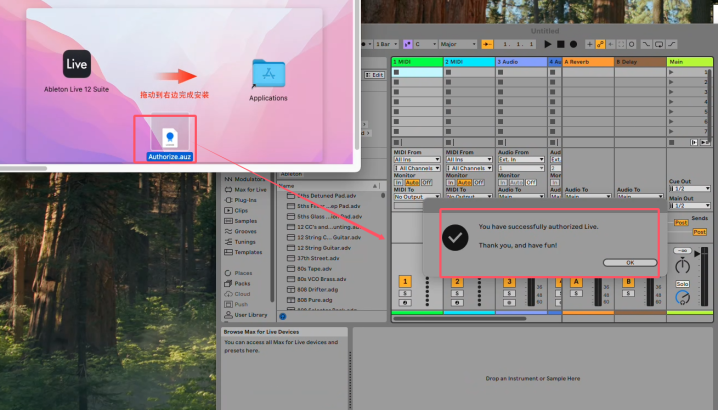718x410 pixels.
Task: Toggle track 1 activator button
Action: [405, 281]
